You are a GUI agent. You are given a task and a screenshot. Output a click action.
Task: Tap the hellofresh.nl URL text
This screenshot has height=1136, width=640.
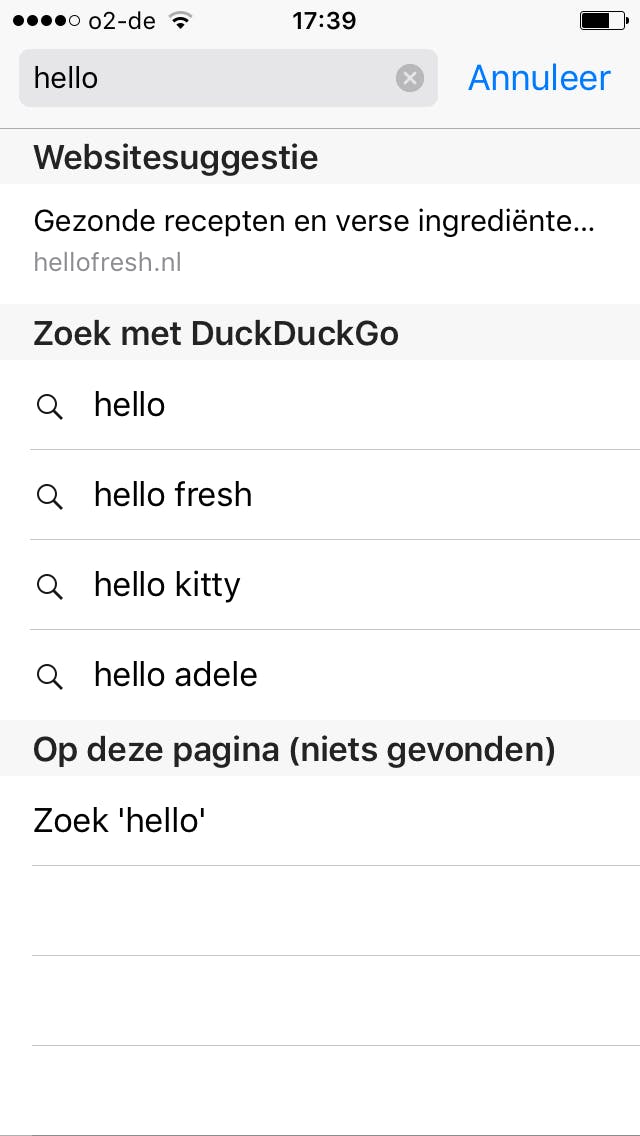(108, 263)
